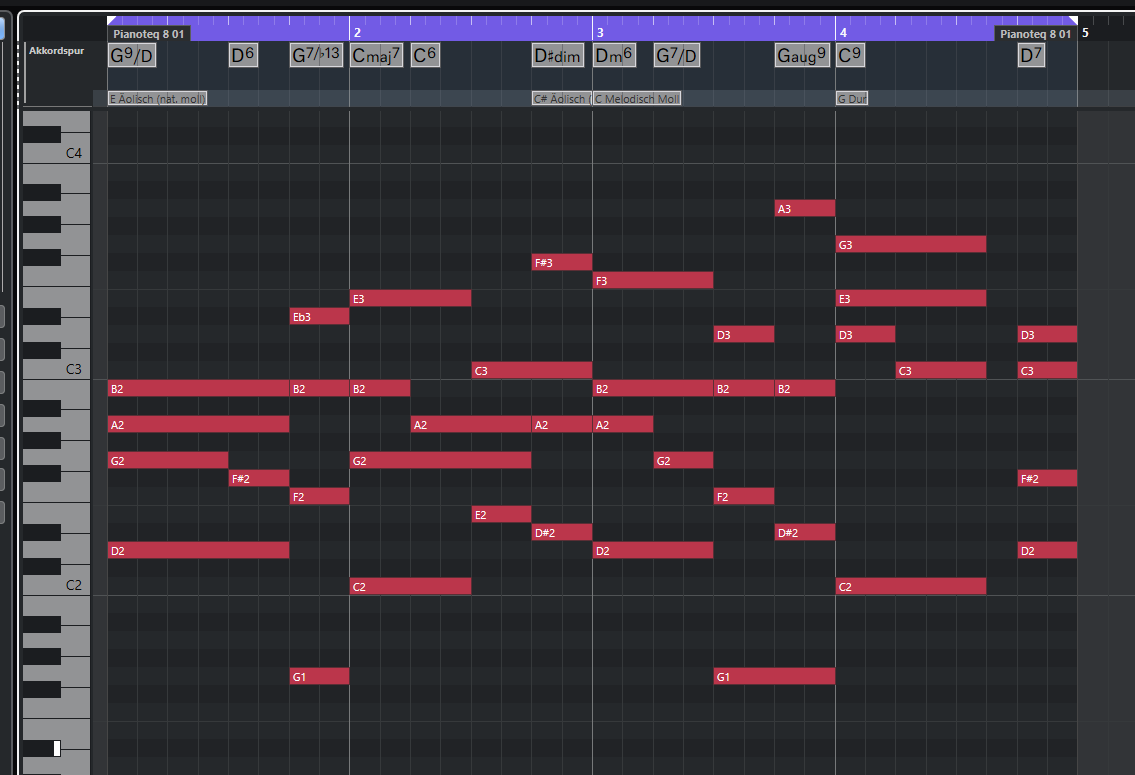Click bar 3 in the timeline ruler

[x=600, y=33]
